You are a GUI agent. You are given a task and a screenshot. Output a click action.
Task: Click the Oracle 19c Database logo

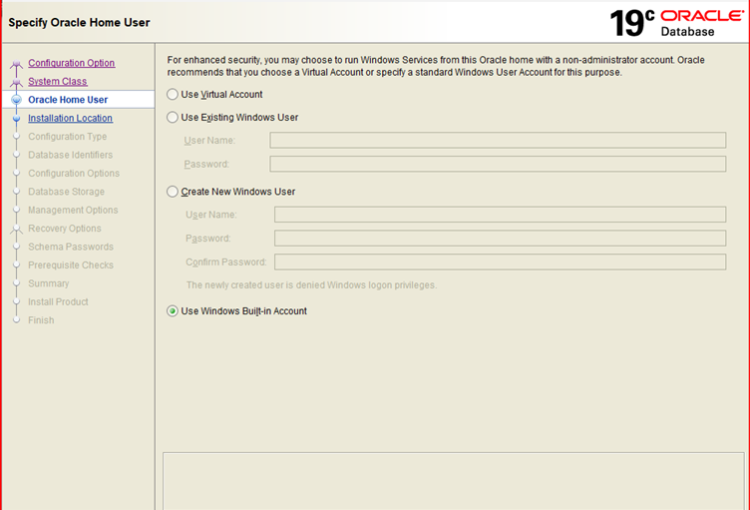(x=676, y=22)
